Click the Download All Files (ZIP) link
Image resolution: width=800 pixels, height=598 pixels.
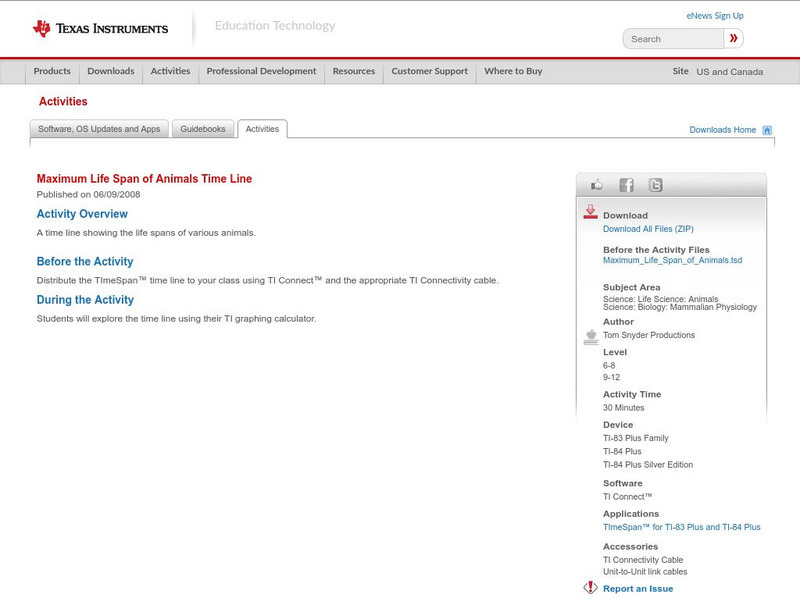tap(647, 229)
